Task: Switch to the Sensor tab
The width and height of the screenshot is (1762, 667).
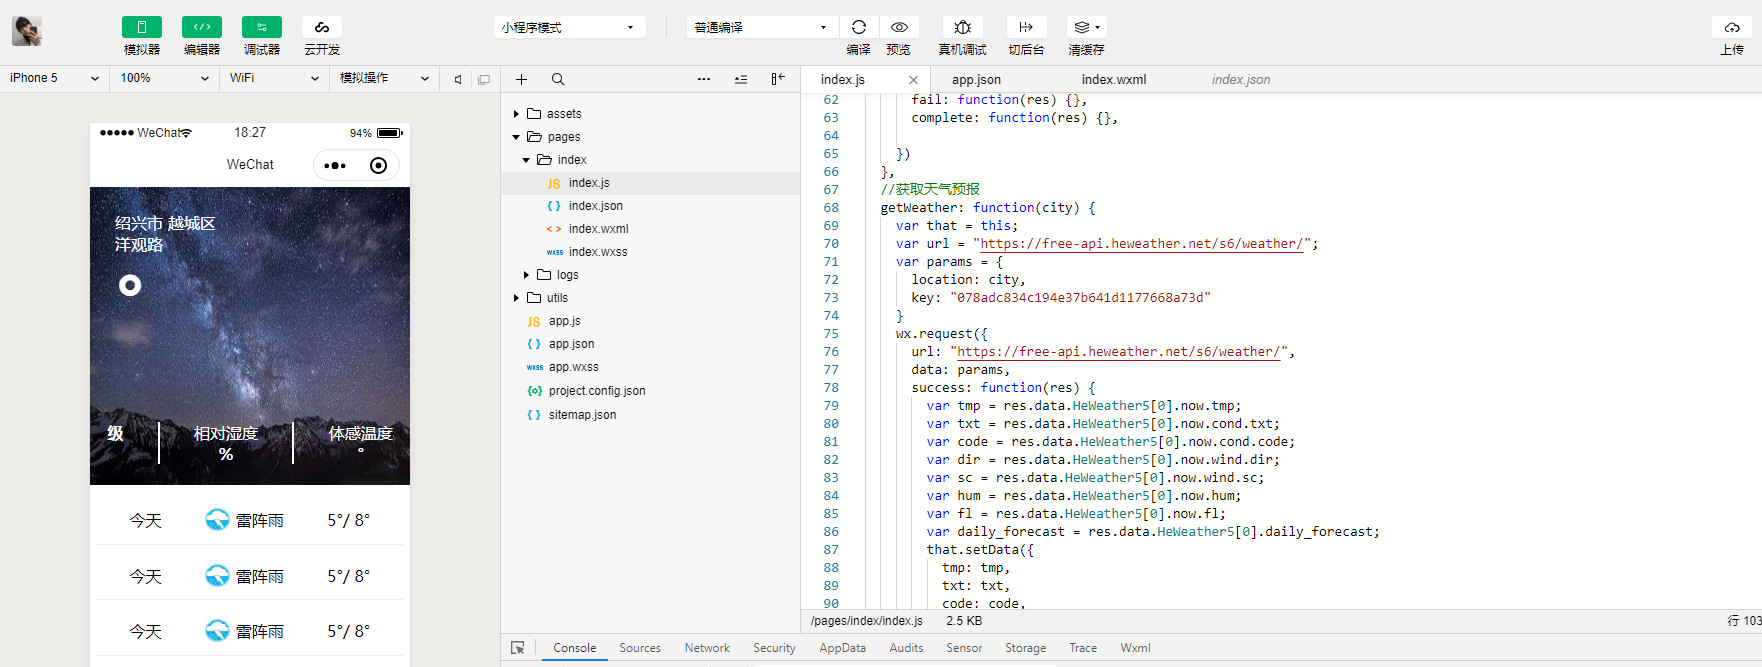Action: point(964,648)
